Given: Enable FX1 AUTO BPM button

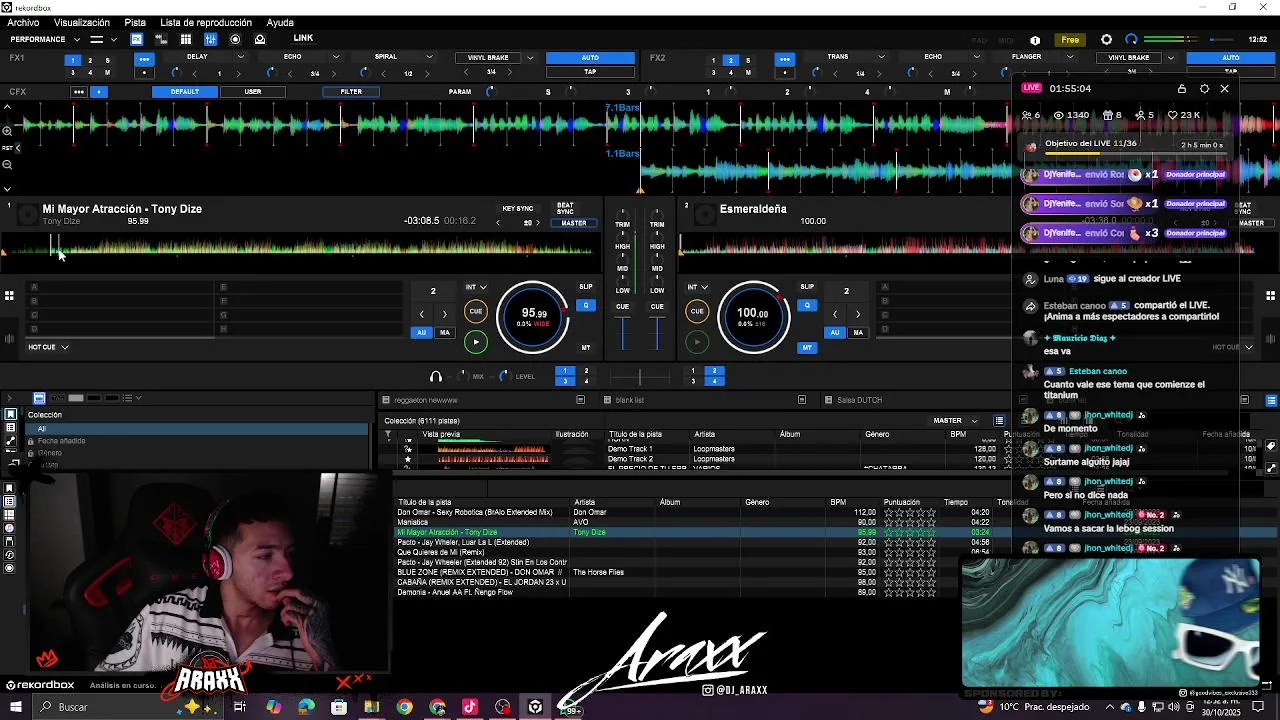Looking at the screenshot, I should (590, 58).
